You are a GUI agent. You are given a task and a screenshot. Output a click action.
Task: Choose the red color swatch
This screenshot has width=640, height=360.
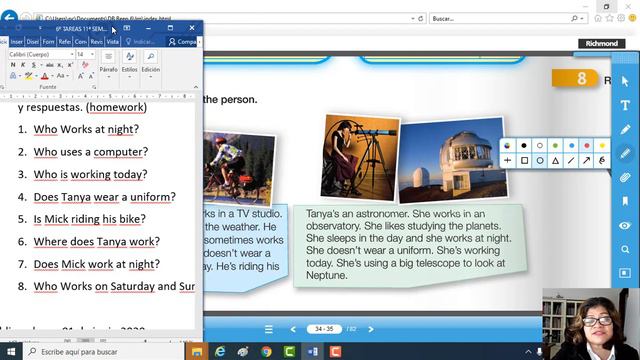587,146
